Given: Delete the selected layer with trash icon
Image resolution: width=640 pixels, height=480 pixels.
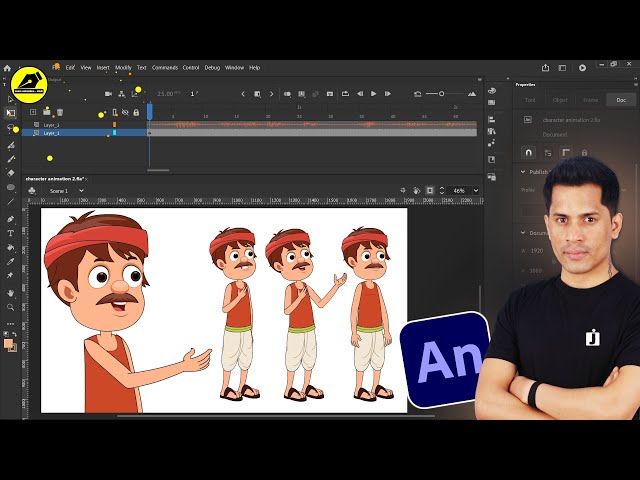Looking at the screenshot, I should tap(60, 112).
